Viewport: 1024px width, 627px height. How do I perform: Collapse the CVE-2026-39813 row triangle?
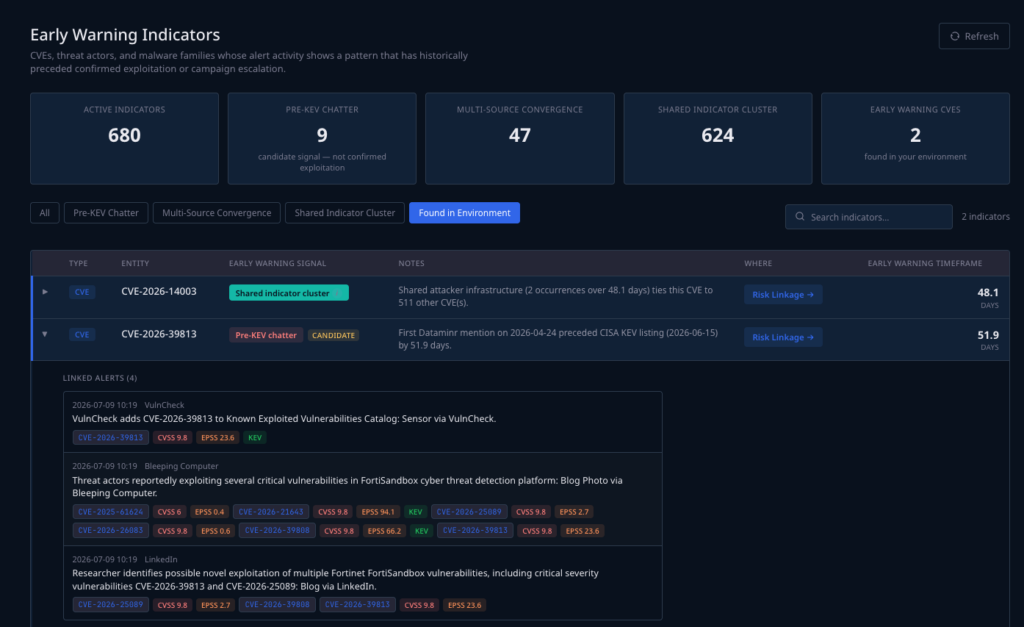tap(45, 334)
